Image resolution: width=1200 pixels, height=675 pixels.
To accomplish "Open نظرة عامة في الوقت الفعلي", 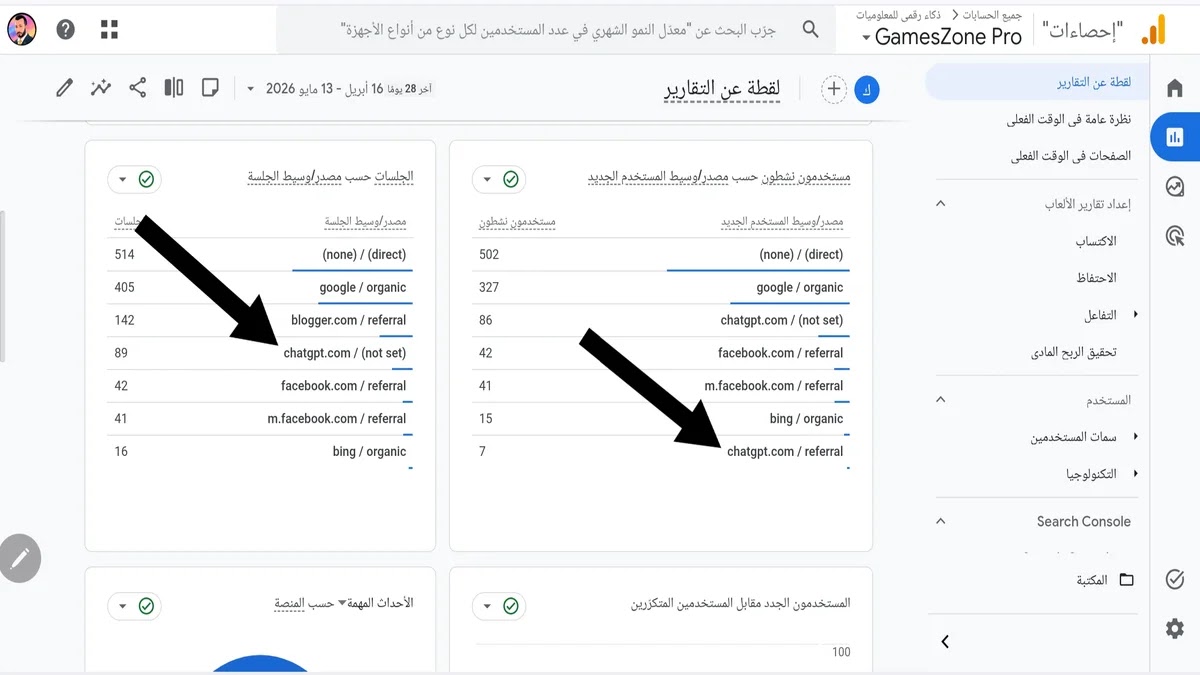I will pyautogui.click(x=1068, y=119).
